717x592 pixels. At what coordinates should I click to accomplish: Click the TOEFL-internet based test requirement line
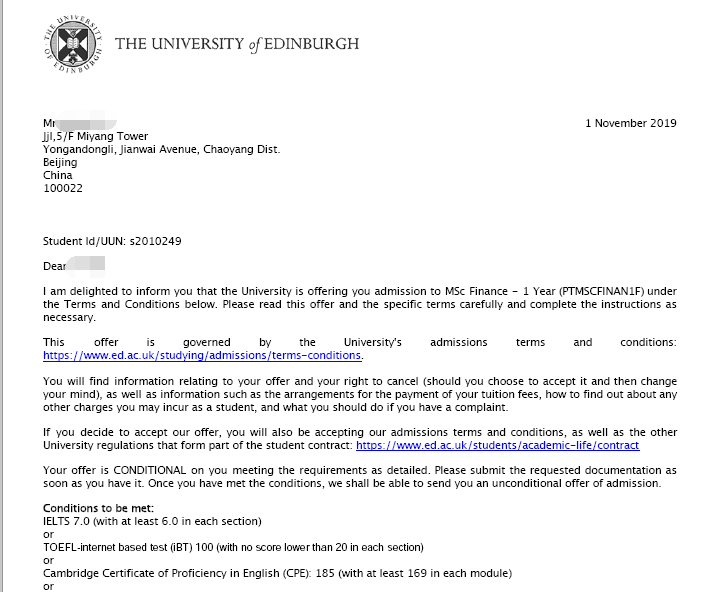click(219, 548)
